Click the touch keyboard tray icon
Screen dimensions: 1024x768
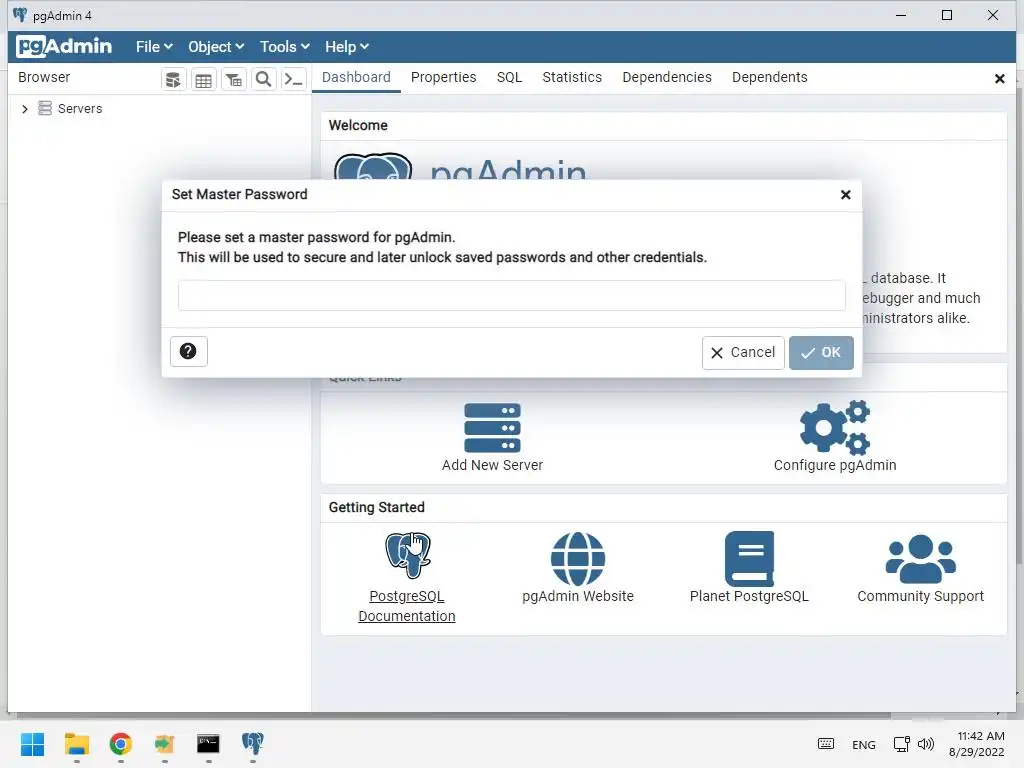tap(825, 744)
